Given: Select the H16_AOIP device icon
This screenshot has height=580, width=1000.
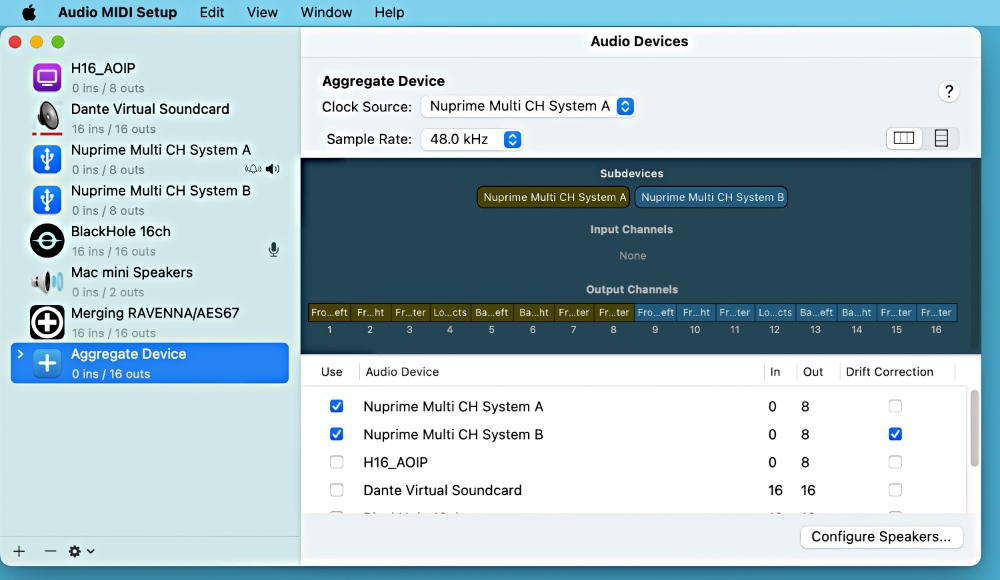Looking at the screenshot, I should (x=47, y=78).
